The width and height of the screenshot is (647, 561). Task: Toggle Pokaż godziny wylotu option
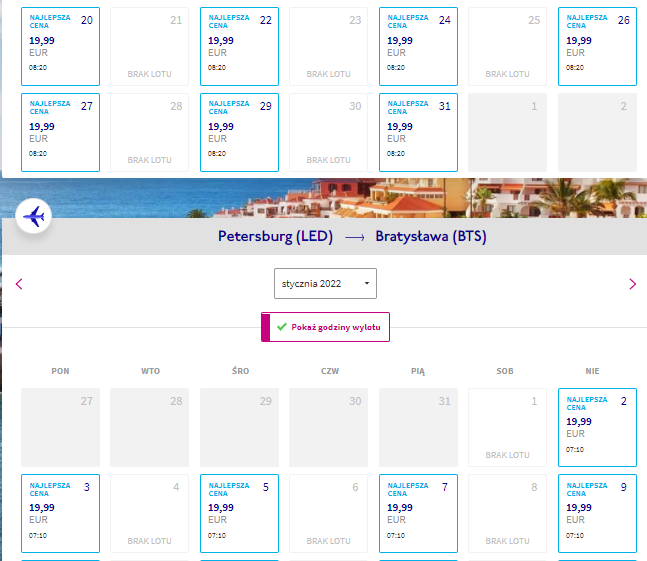point(325,327)
